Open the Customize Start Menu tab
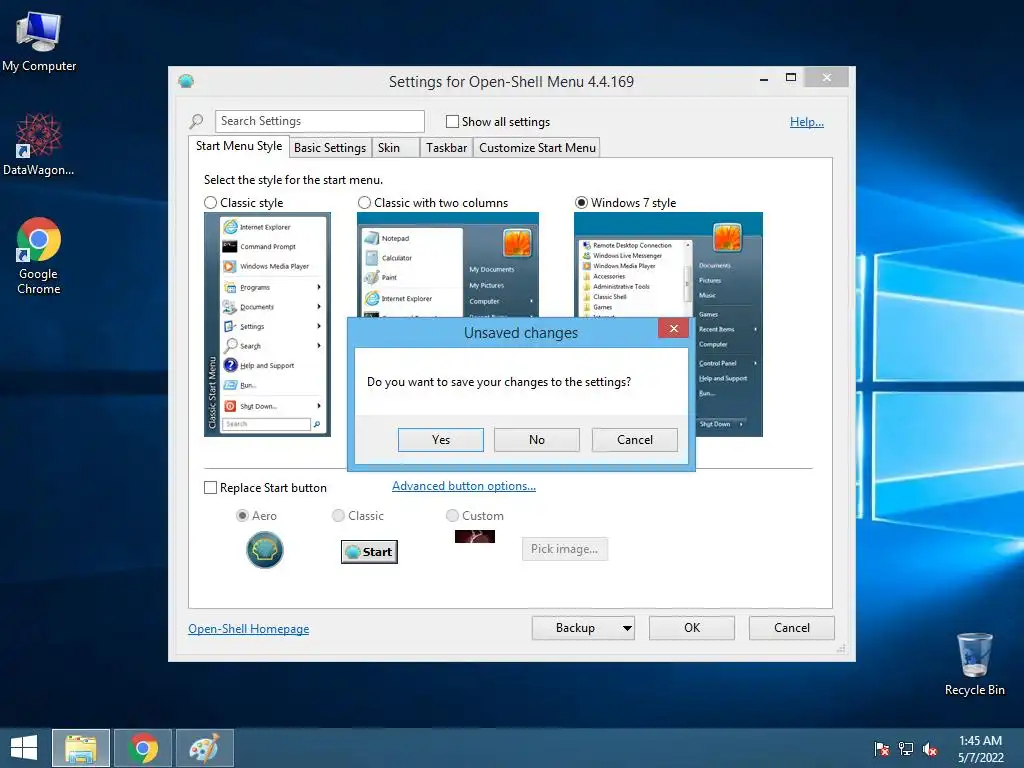The width and height of the screenshot is (1024, 768). point(537,148)
